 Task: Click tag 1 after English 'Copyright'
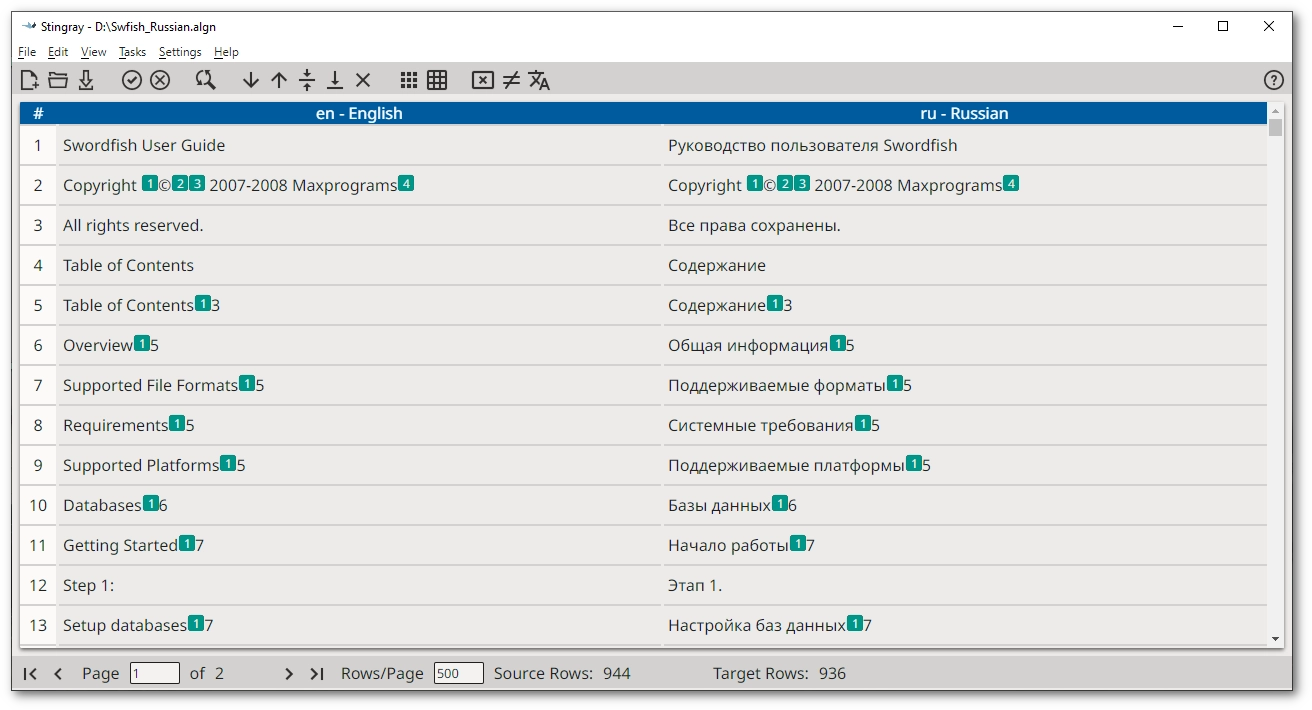tap(150, 183)
